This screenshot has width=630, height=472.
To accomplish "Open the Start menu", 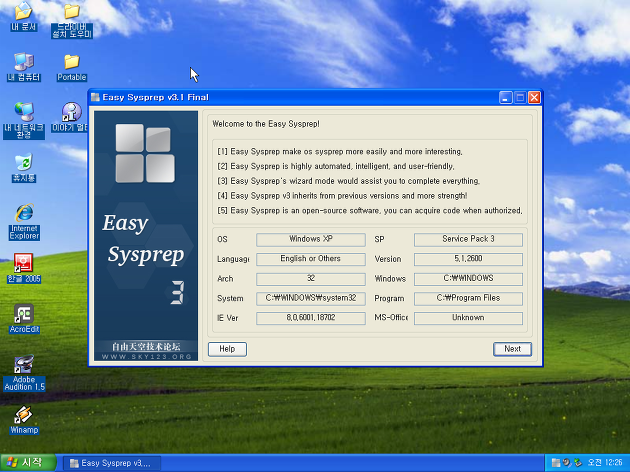I will click(27, 463).
